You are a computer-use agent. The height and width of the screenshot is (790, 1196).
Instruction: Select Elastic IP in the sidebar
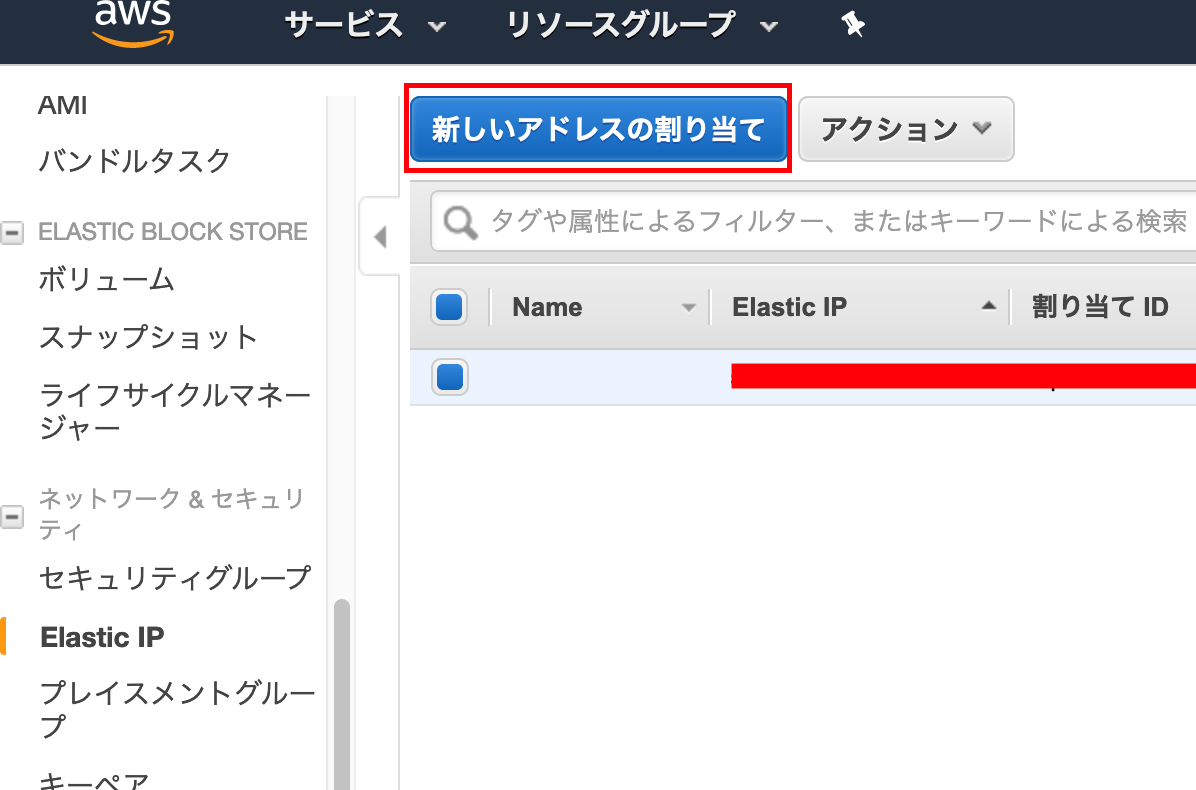click(102, 637)
